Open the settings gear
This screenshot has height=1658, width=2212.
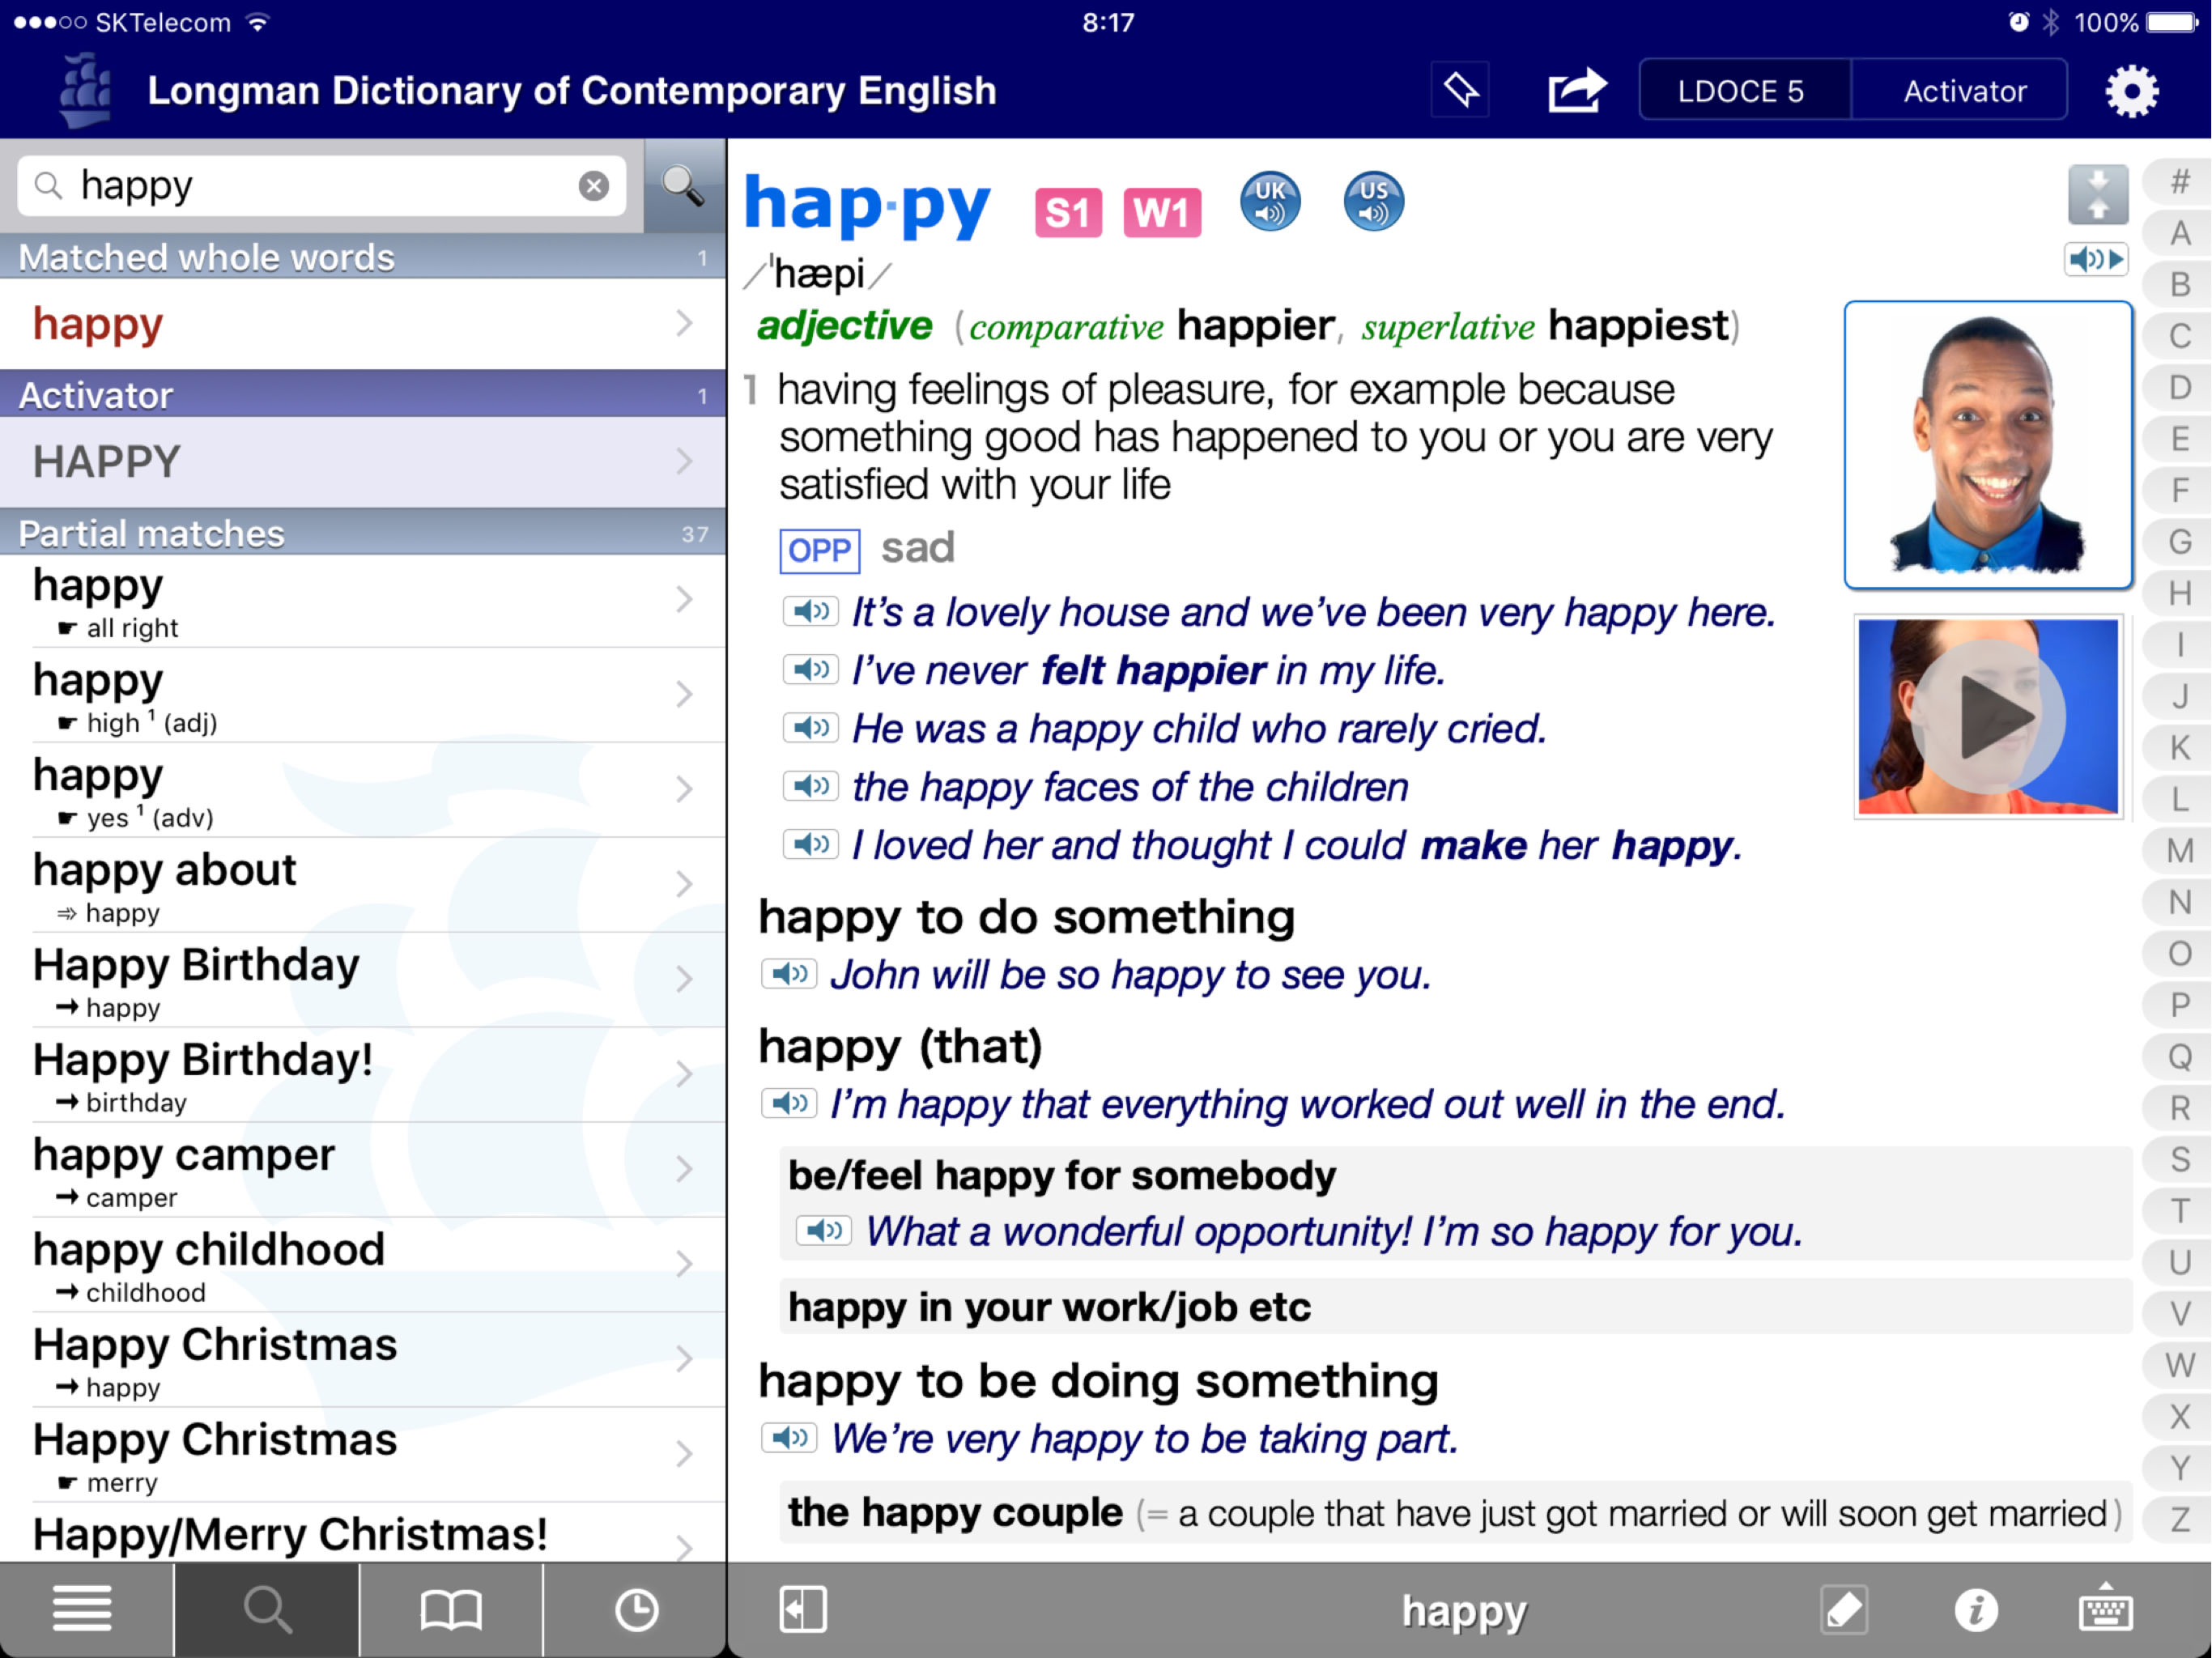tap(2131, 91)
